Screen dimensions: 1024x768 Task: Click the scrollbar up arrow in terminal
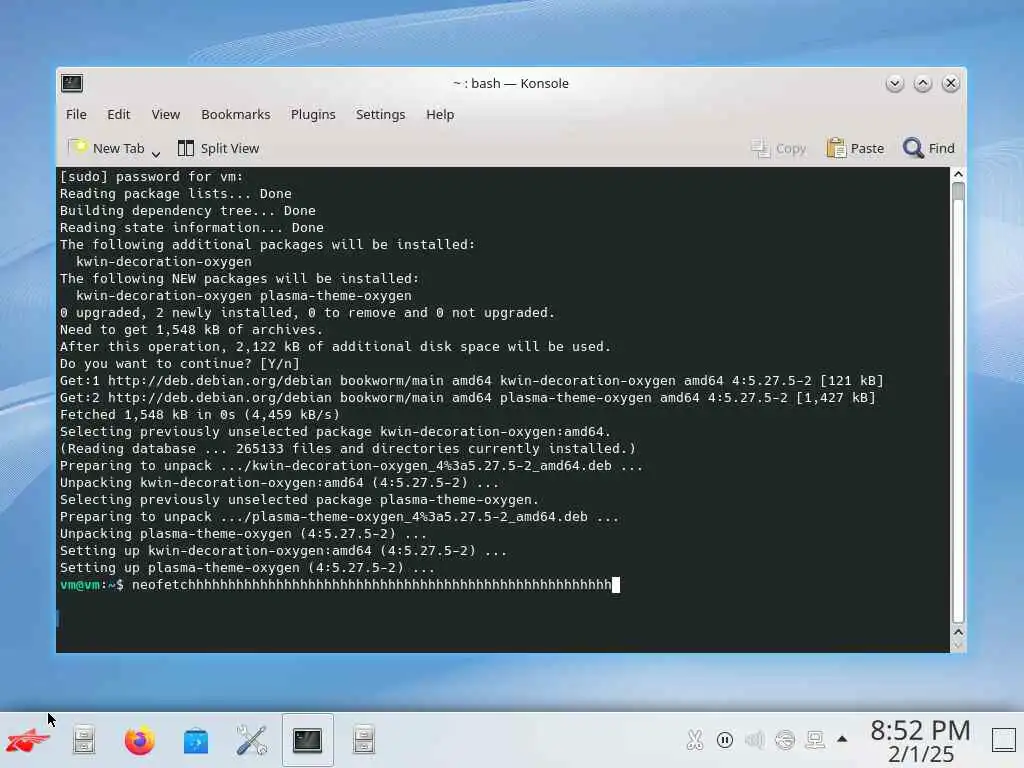(x=958, y=174)
